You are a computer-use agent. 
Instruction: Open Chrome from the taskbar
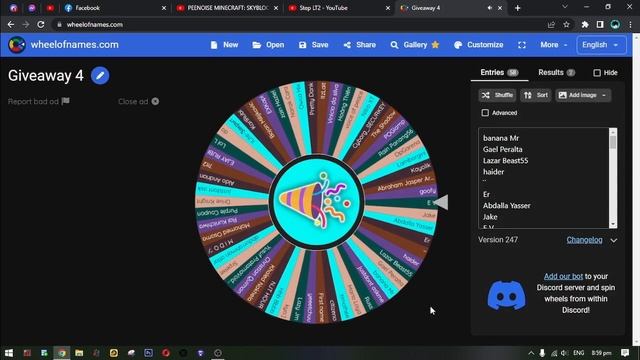coord(62,353)
